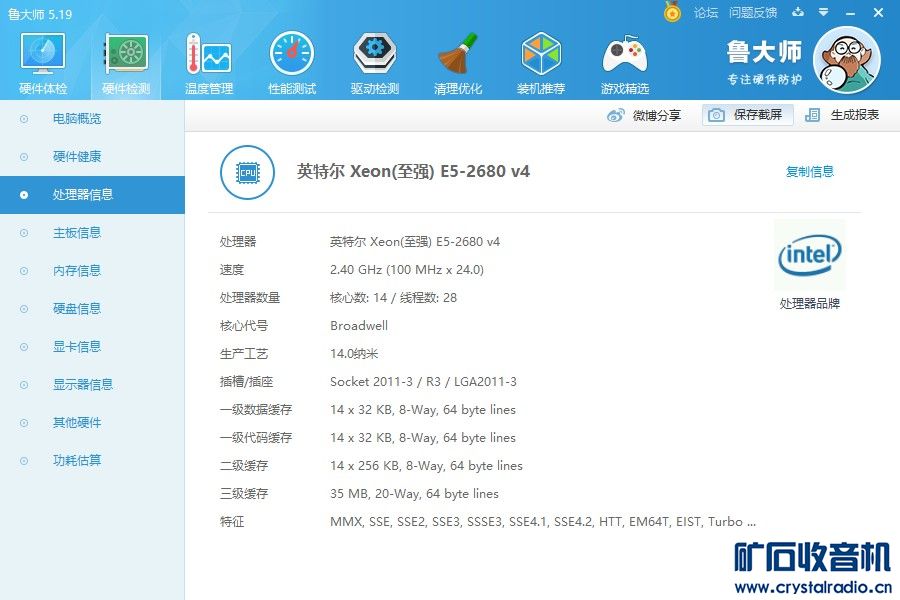Click the radio bullet beside 硬件健康
Viewport: 900px width, 600px height.
[24, 157]
